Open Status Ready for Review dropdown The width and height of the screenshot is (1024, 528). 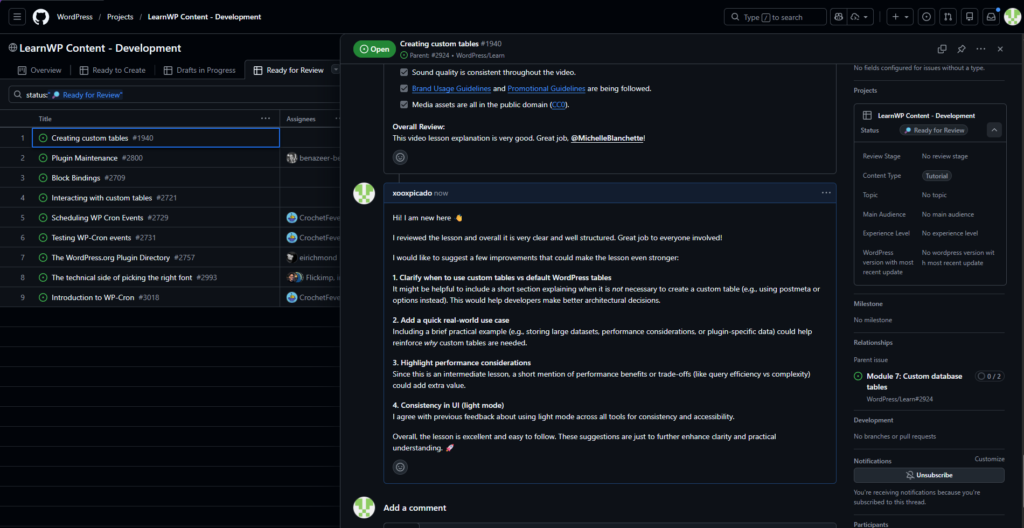point(933,130)
